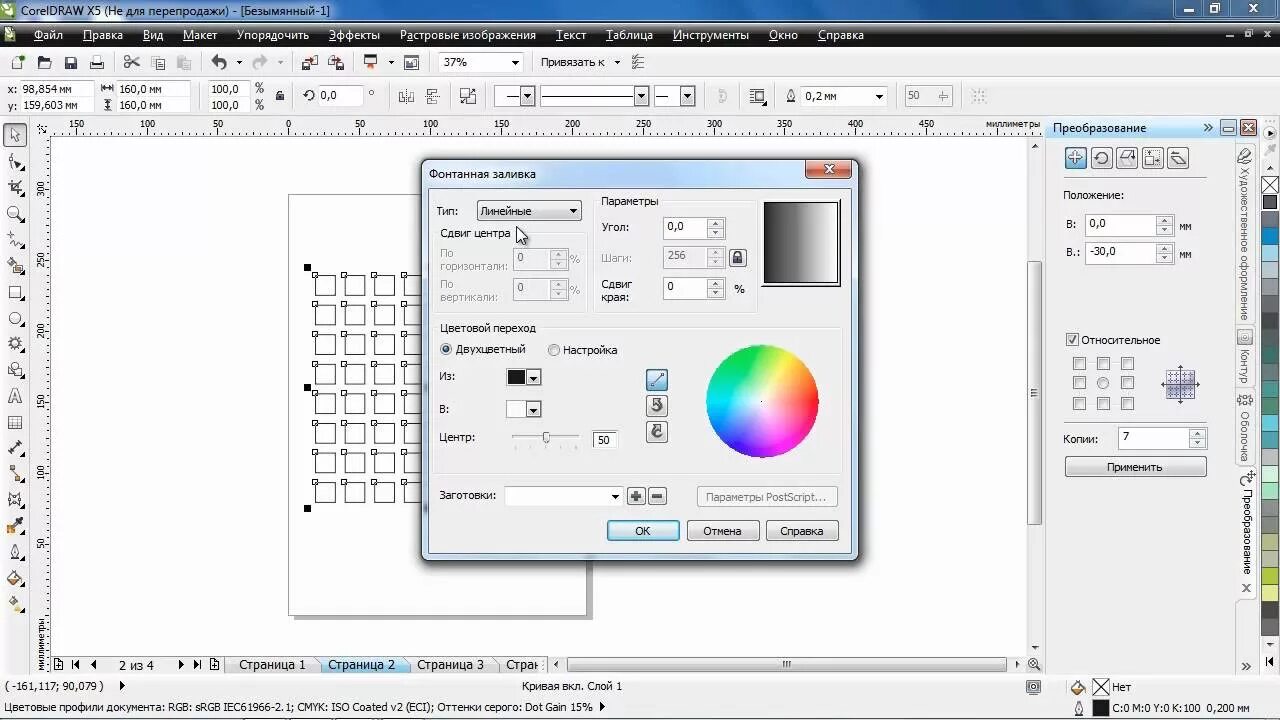Click the Open folder icon
This screenshot has height=720, width=1280.
pos(44,62)
